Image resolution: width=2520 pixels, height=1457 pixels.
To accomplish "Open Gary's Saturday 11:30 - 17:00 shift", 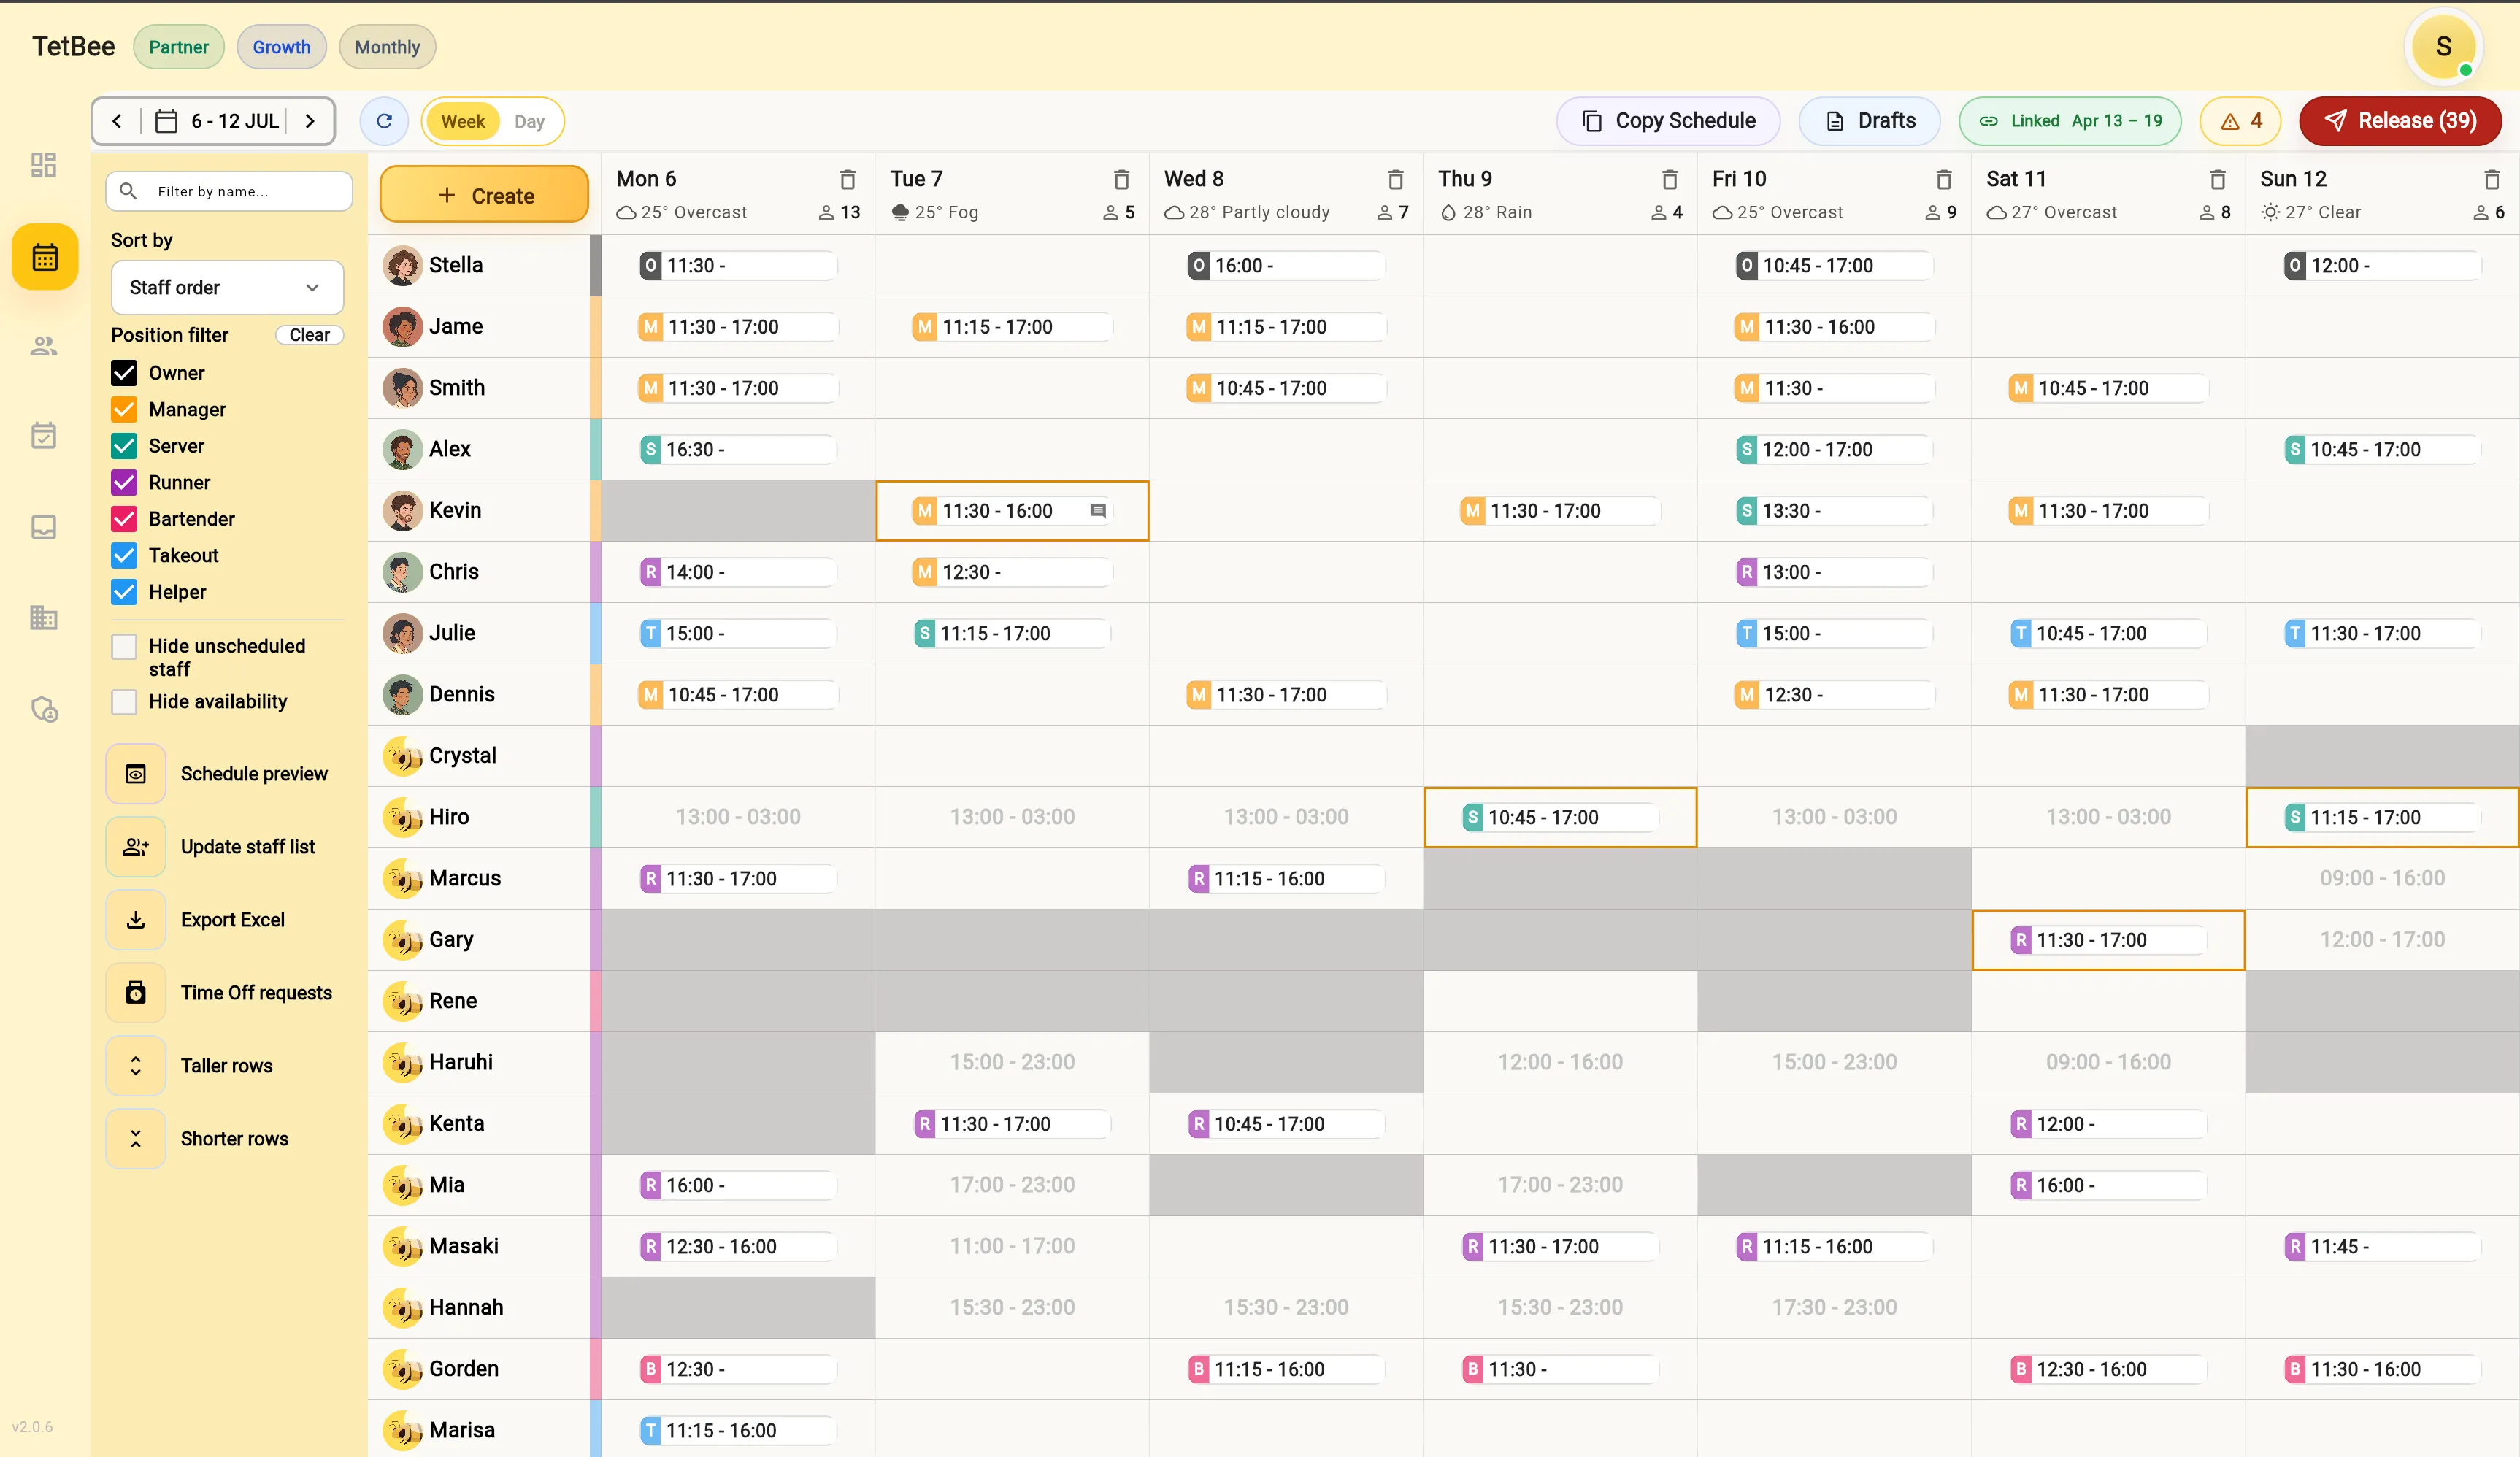I will (x=2108, y=940).
